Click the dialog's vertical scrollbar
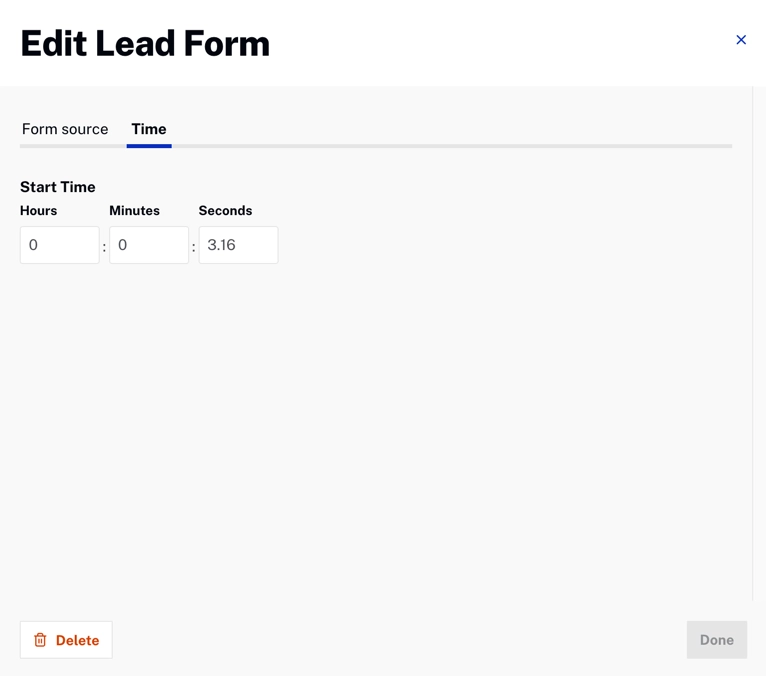 [753, 340]
